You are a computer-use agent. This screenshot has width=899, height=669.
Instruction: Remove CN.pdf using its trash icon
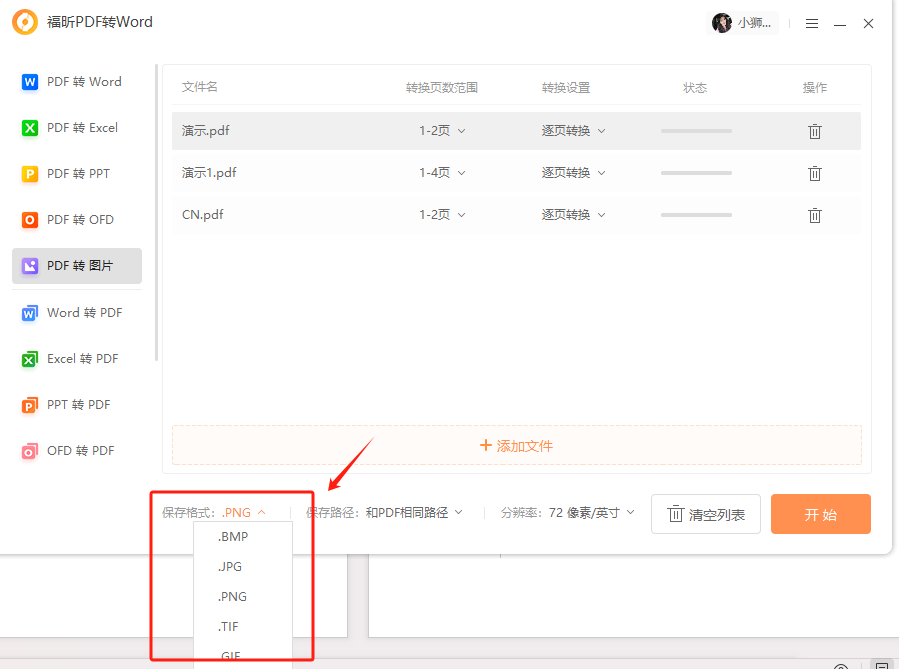point(814,215)
